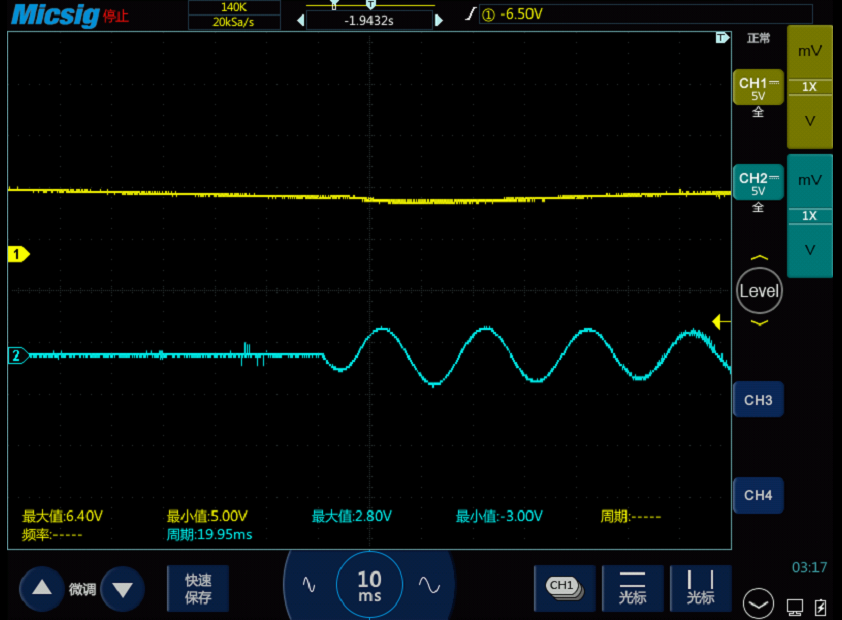Click the screen display icon in corner

click(795, 607)
